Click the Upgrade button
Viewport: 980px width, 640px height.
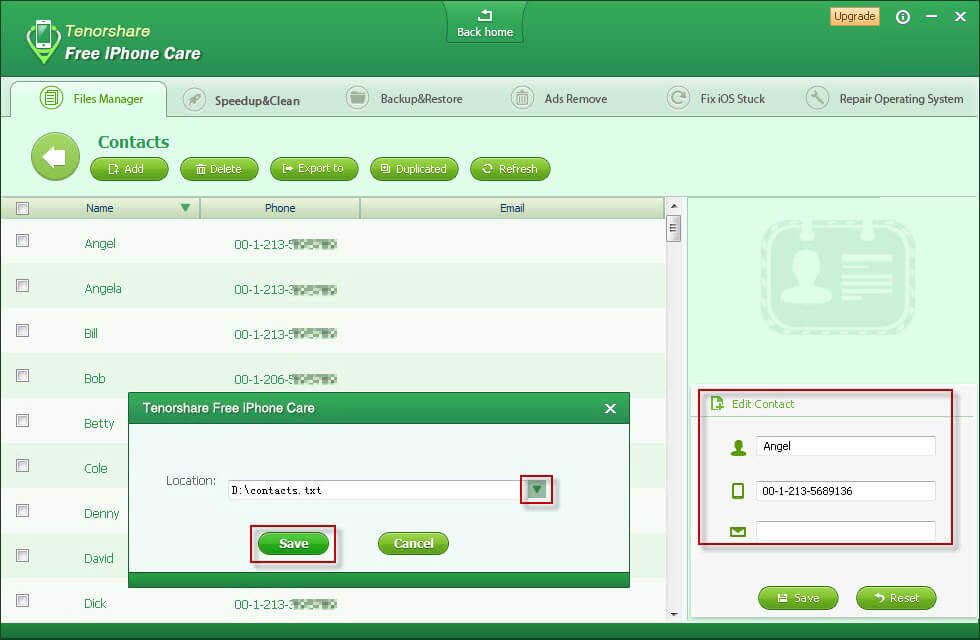tap(854, 16)
